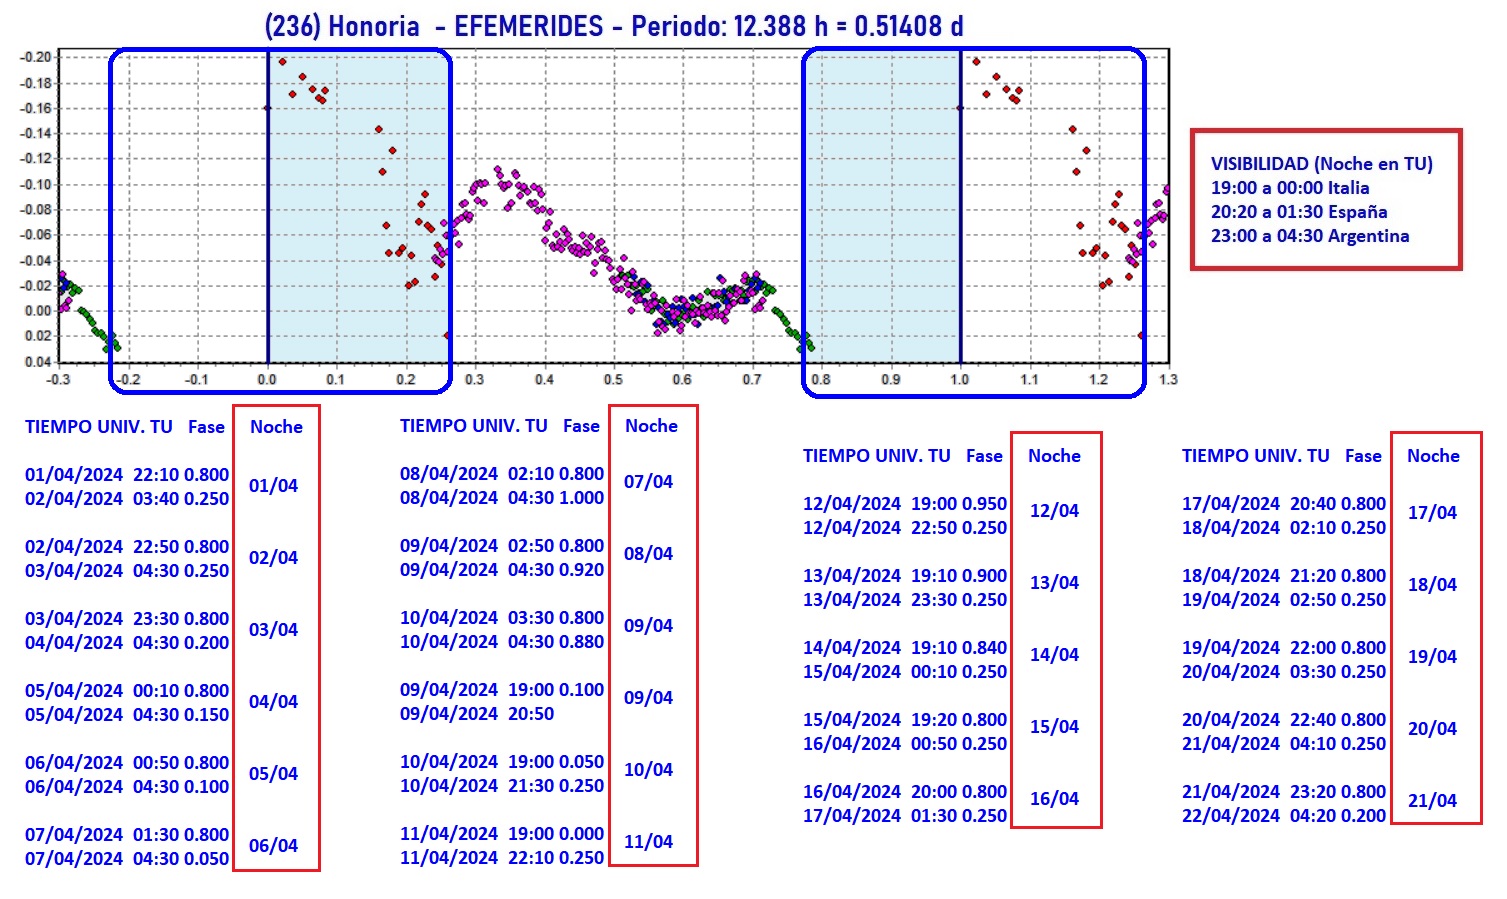The height and width of the screenshot is (899, 1507).
Task: Select row "12/04/2024 19:00 0.950"
Action: 905,503
